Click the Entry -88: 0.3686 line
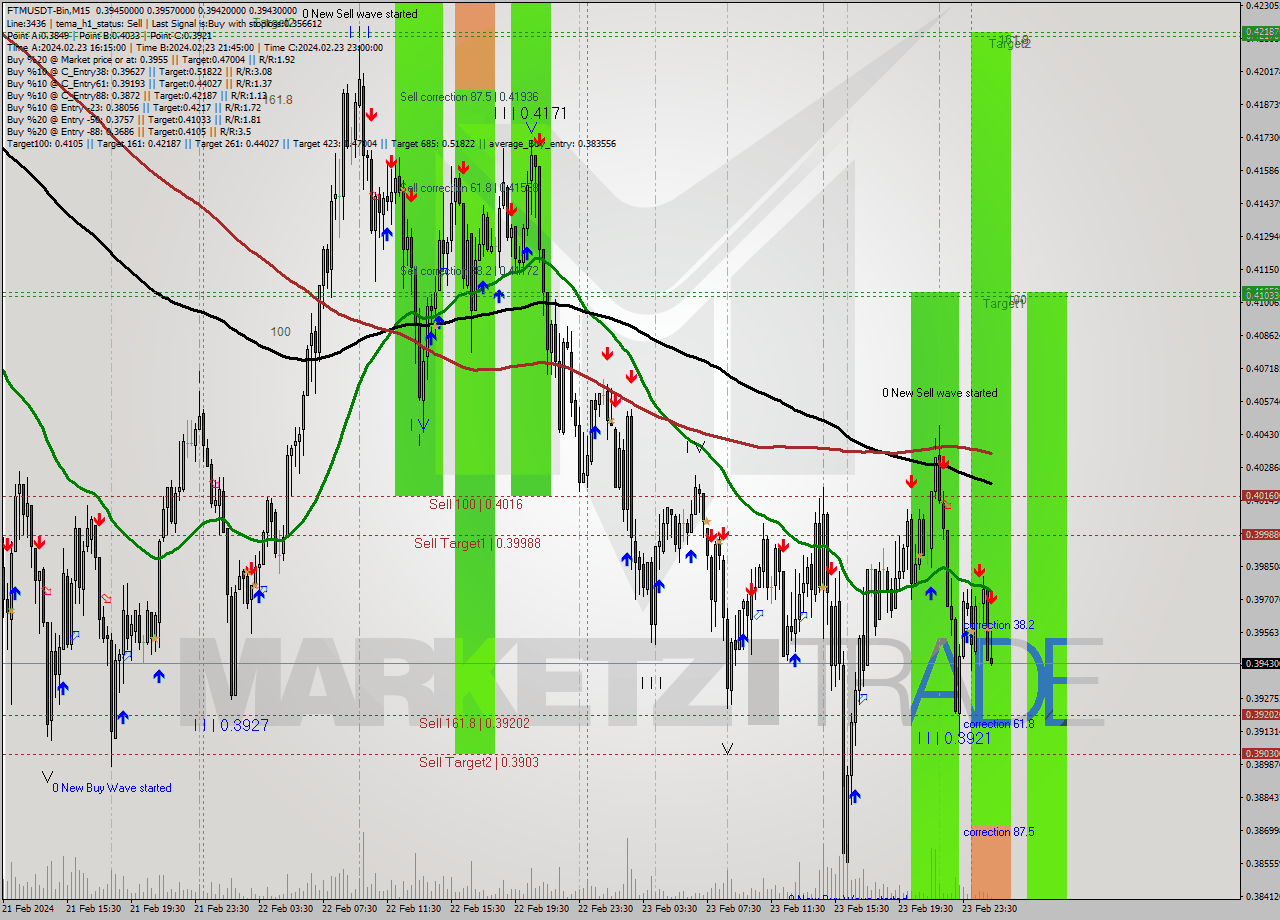 pyautogui.click(x=128, y=130)
